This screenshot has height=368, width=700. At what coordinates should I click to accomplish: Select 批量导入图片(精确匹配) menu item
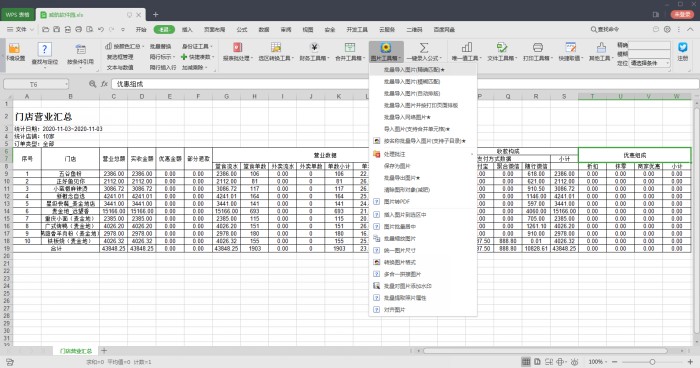coord(423,70)
